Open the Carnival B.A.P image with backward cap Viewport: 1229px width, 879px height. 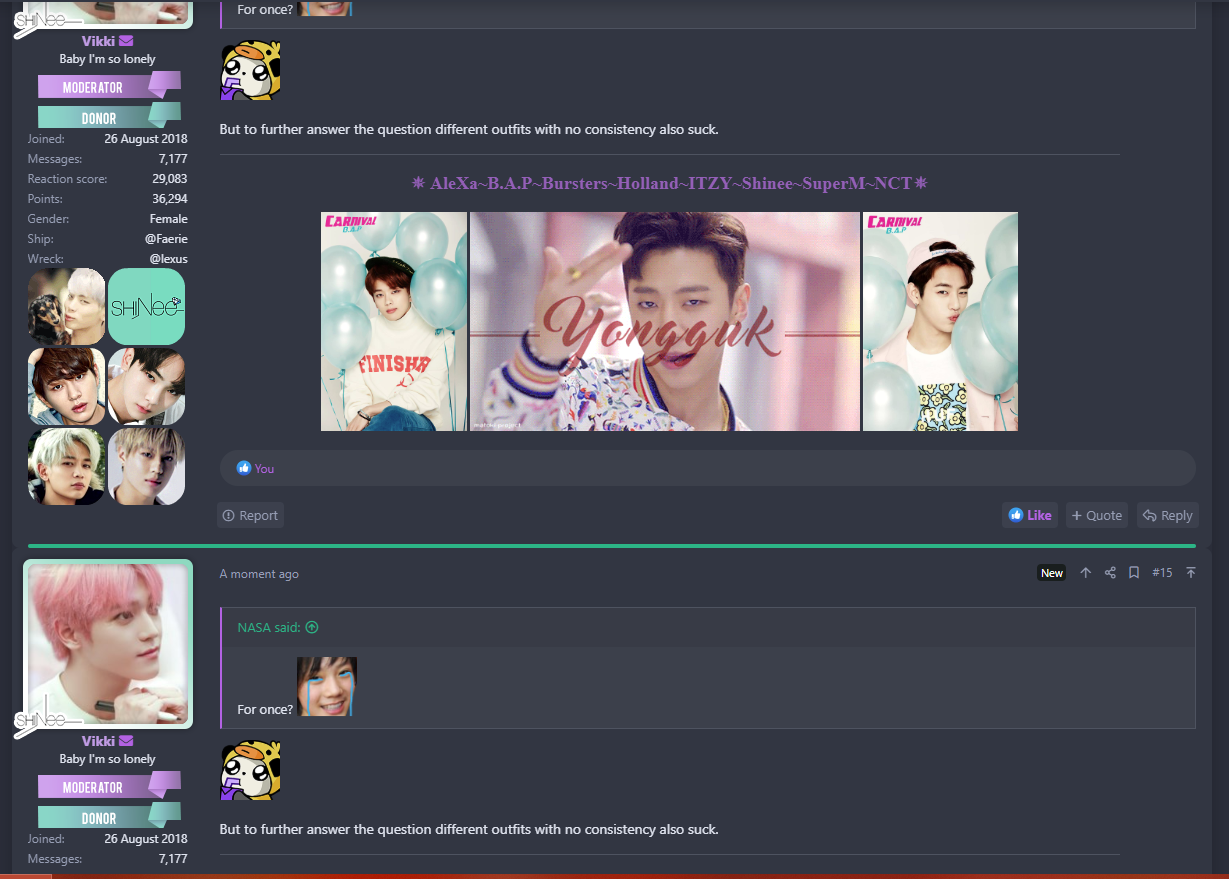940,321
